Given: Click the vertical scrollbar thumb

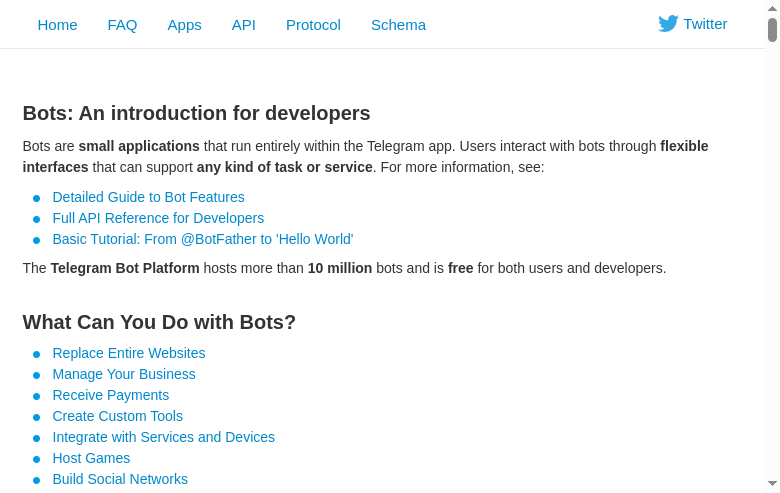Looking at the screenshot, I should (772, 30).
